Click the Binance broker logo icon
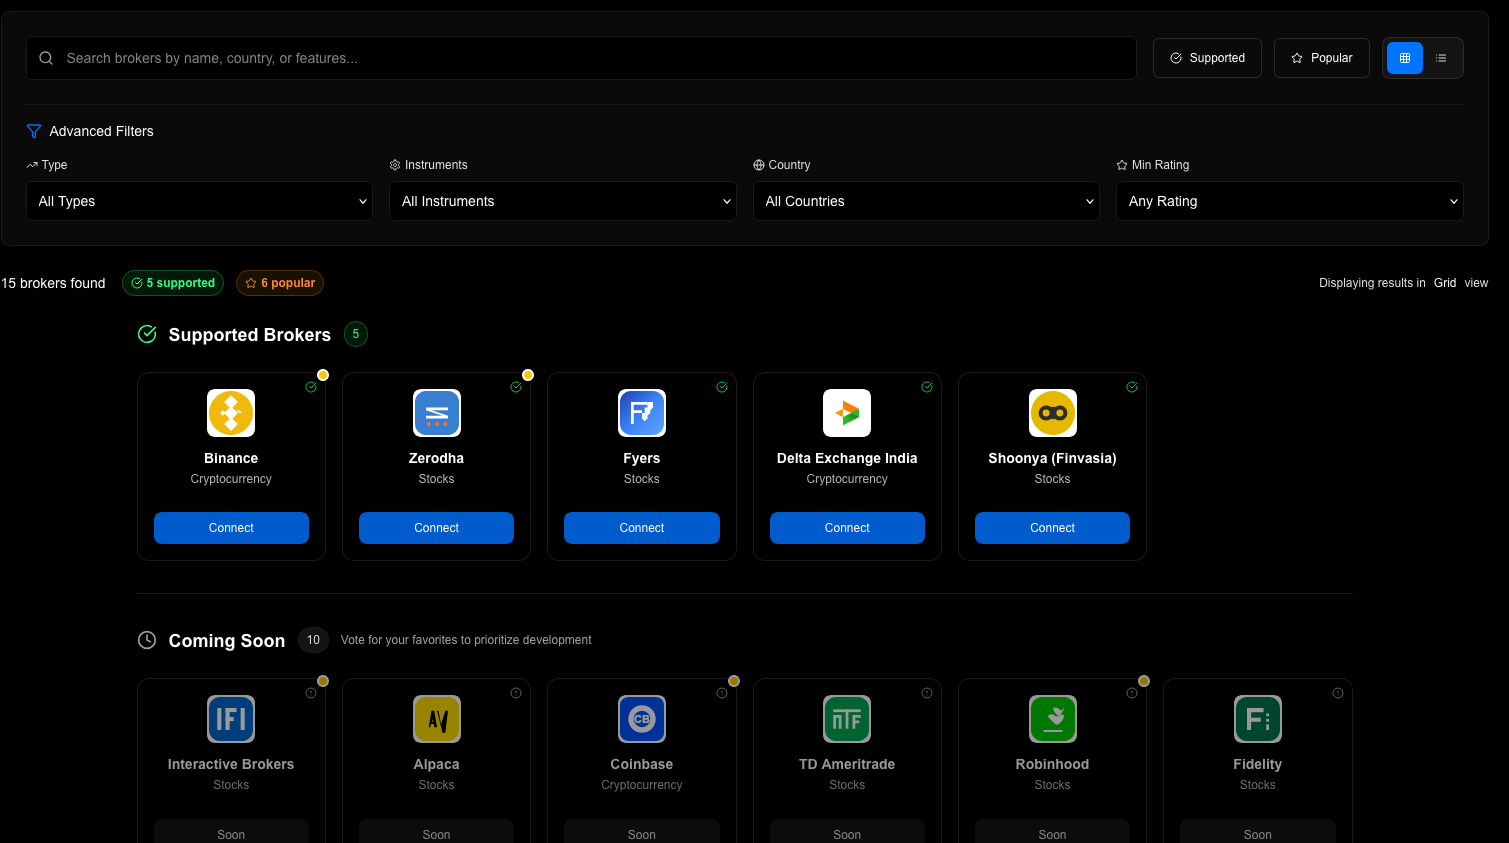This screenshot has height=843, width=1509. click(x=231, y=412)
